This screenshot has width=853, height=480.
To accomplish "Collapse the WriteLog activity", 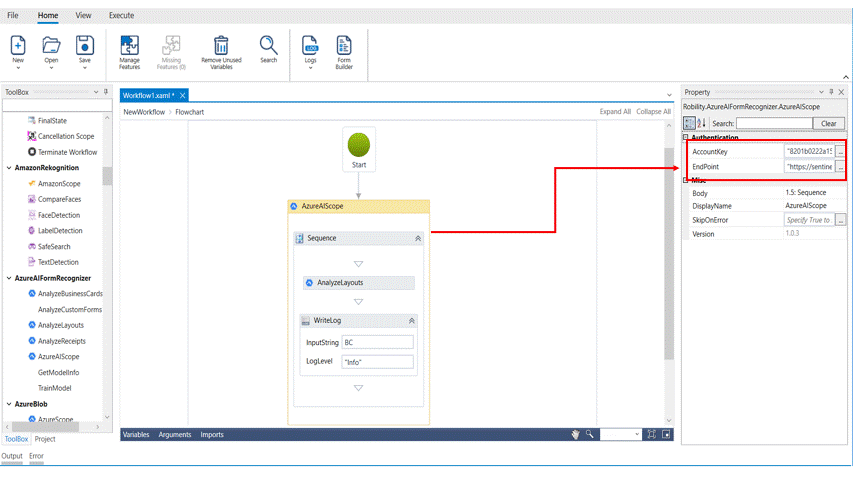I will point(412,320).
